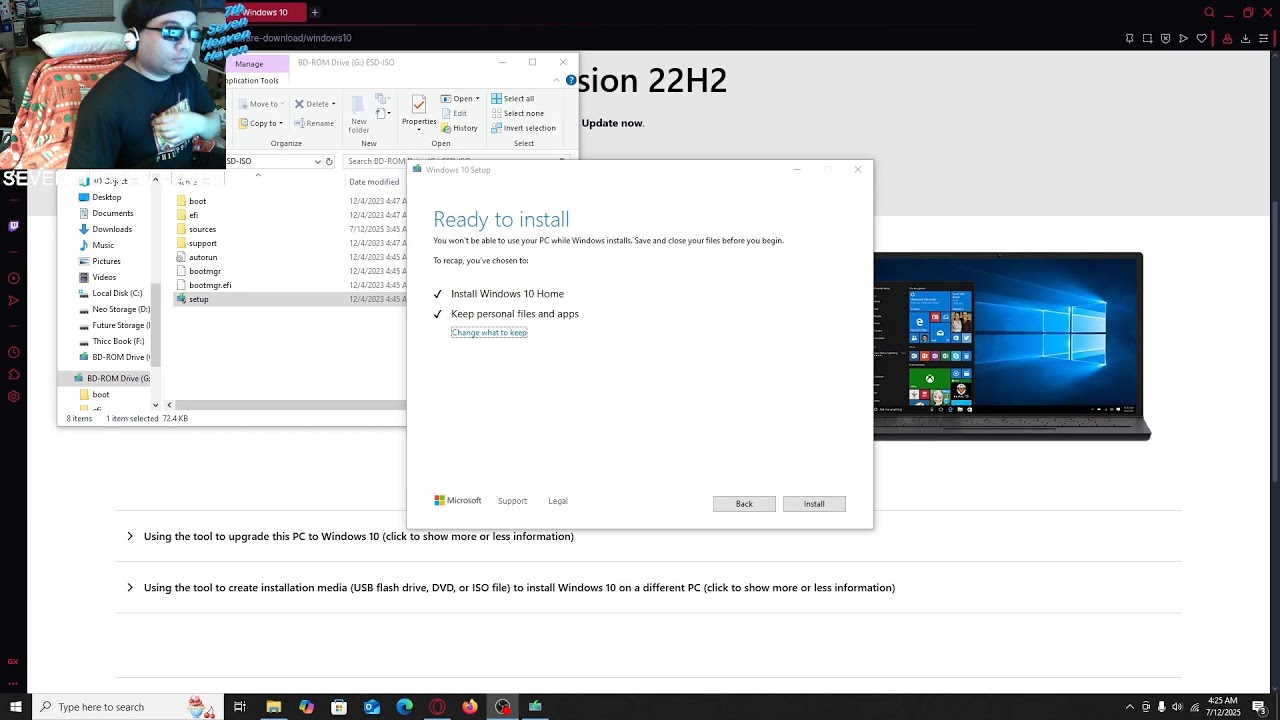Expand the Open dropdown in Explorer ribbon
The height and width of the screenshot is (720, 1280).
tap(478, 99)
